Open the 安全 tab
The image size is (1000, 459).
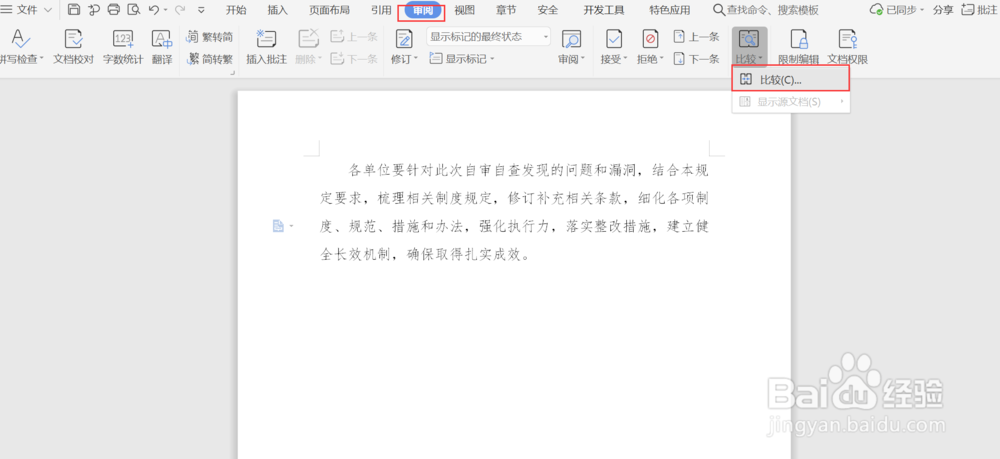pyautogui.click(x=548, y=10)
